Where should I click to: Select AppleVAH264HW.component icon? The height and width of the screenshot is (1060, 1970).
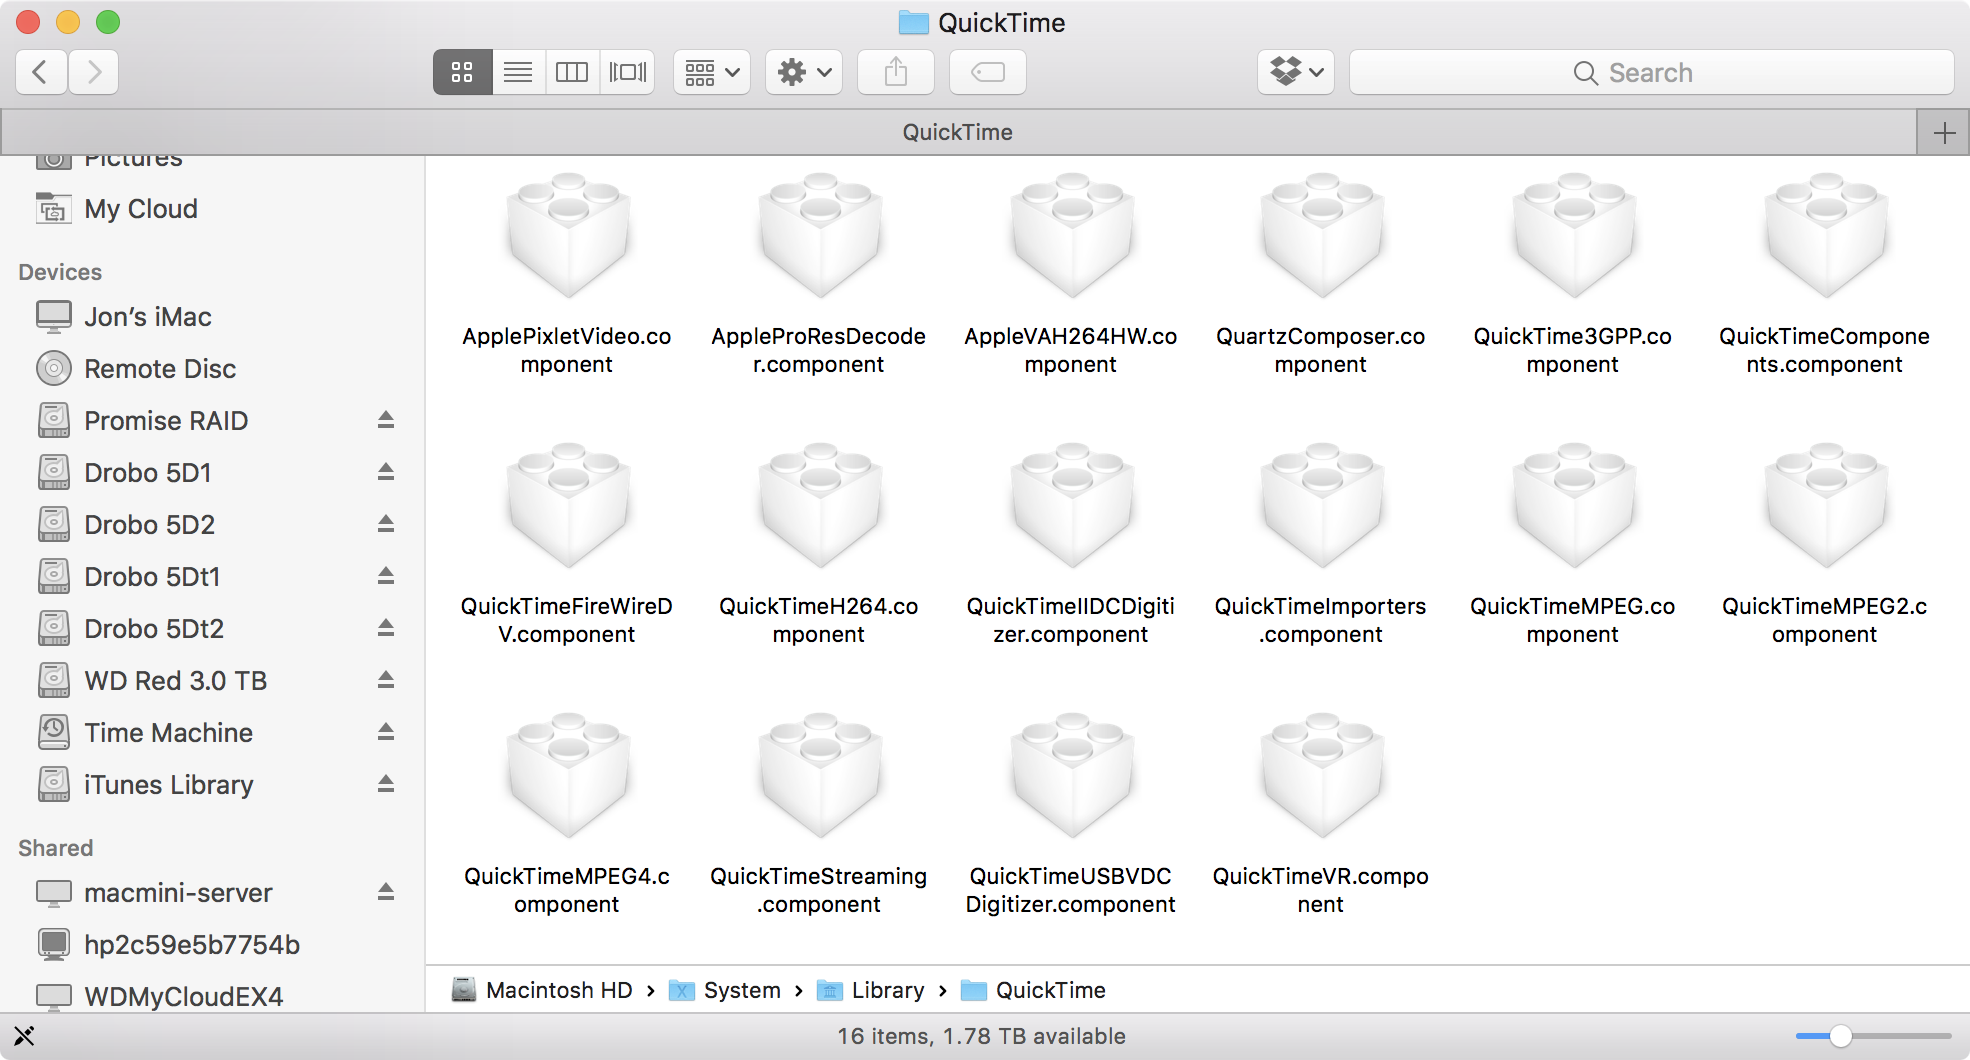click(1072, 237)
